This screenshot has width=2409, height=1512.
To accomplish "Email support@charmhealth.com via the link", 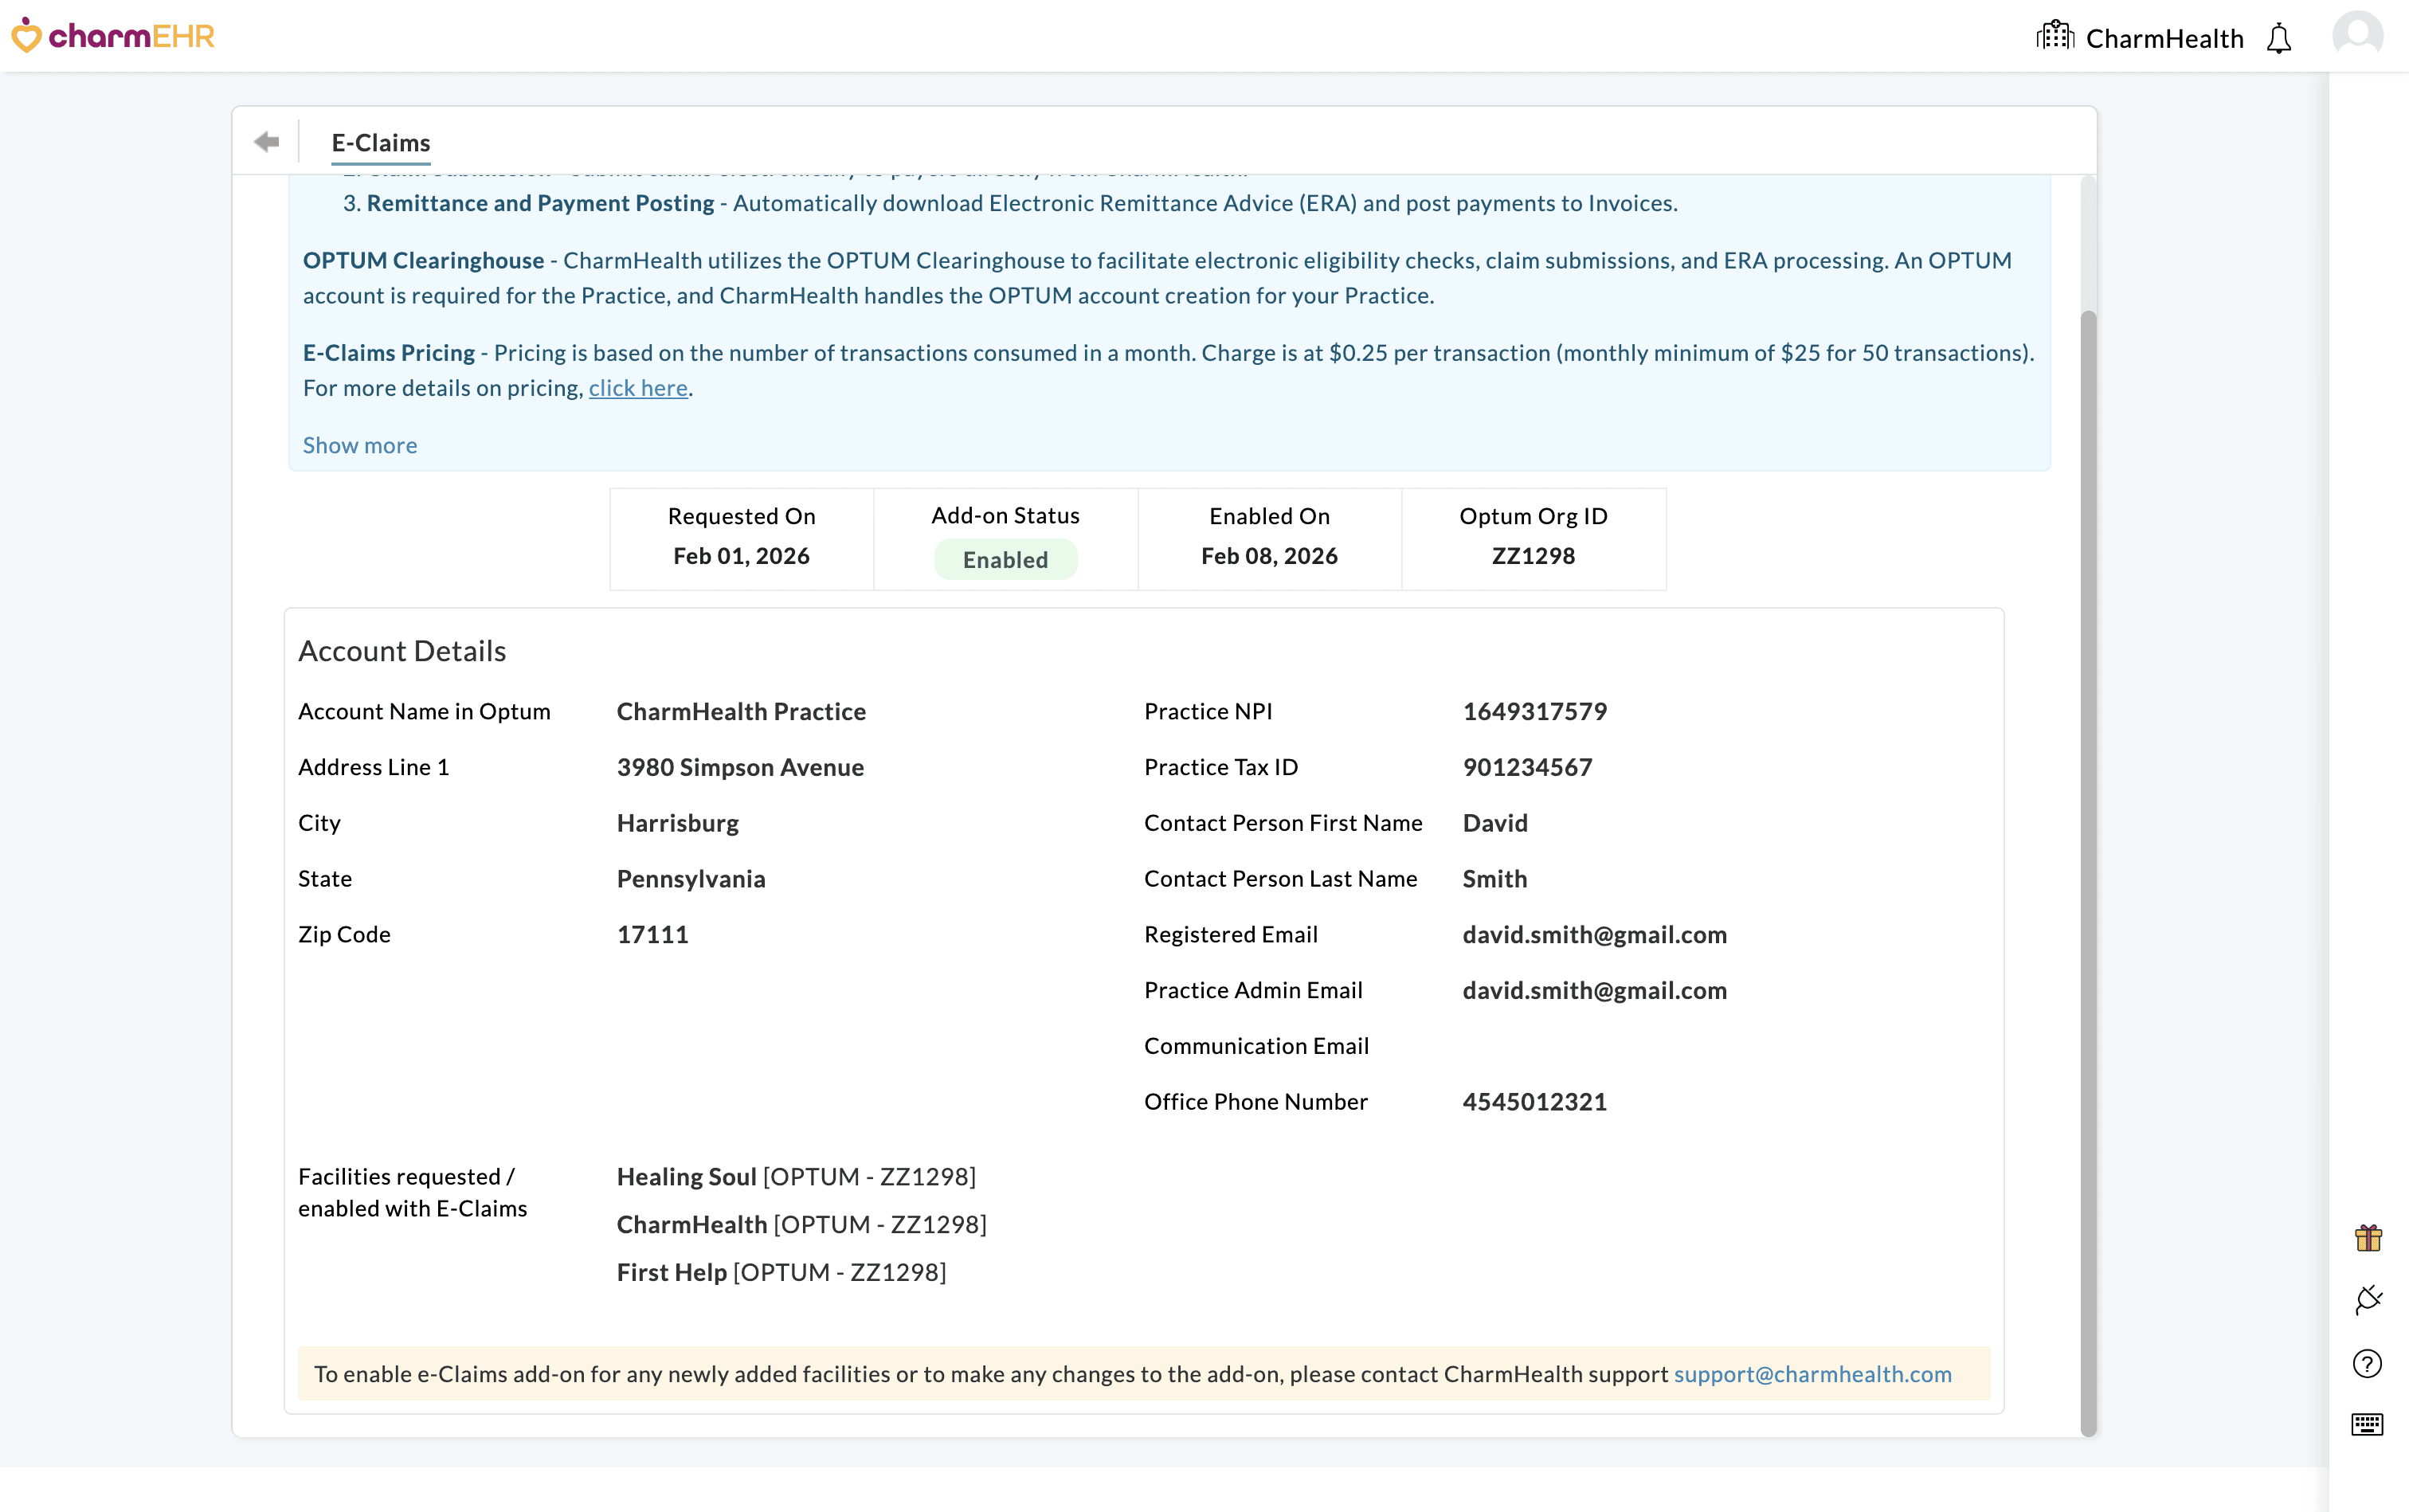I will pos(1812,1373).
